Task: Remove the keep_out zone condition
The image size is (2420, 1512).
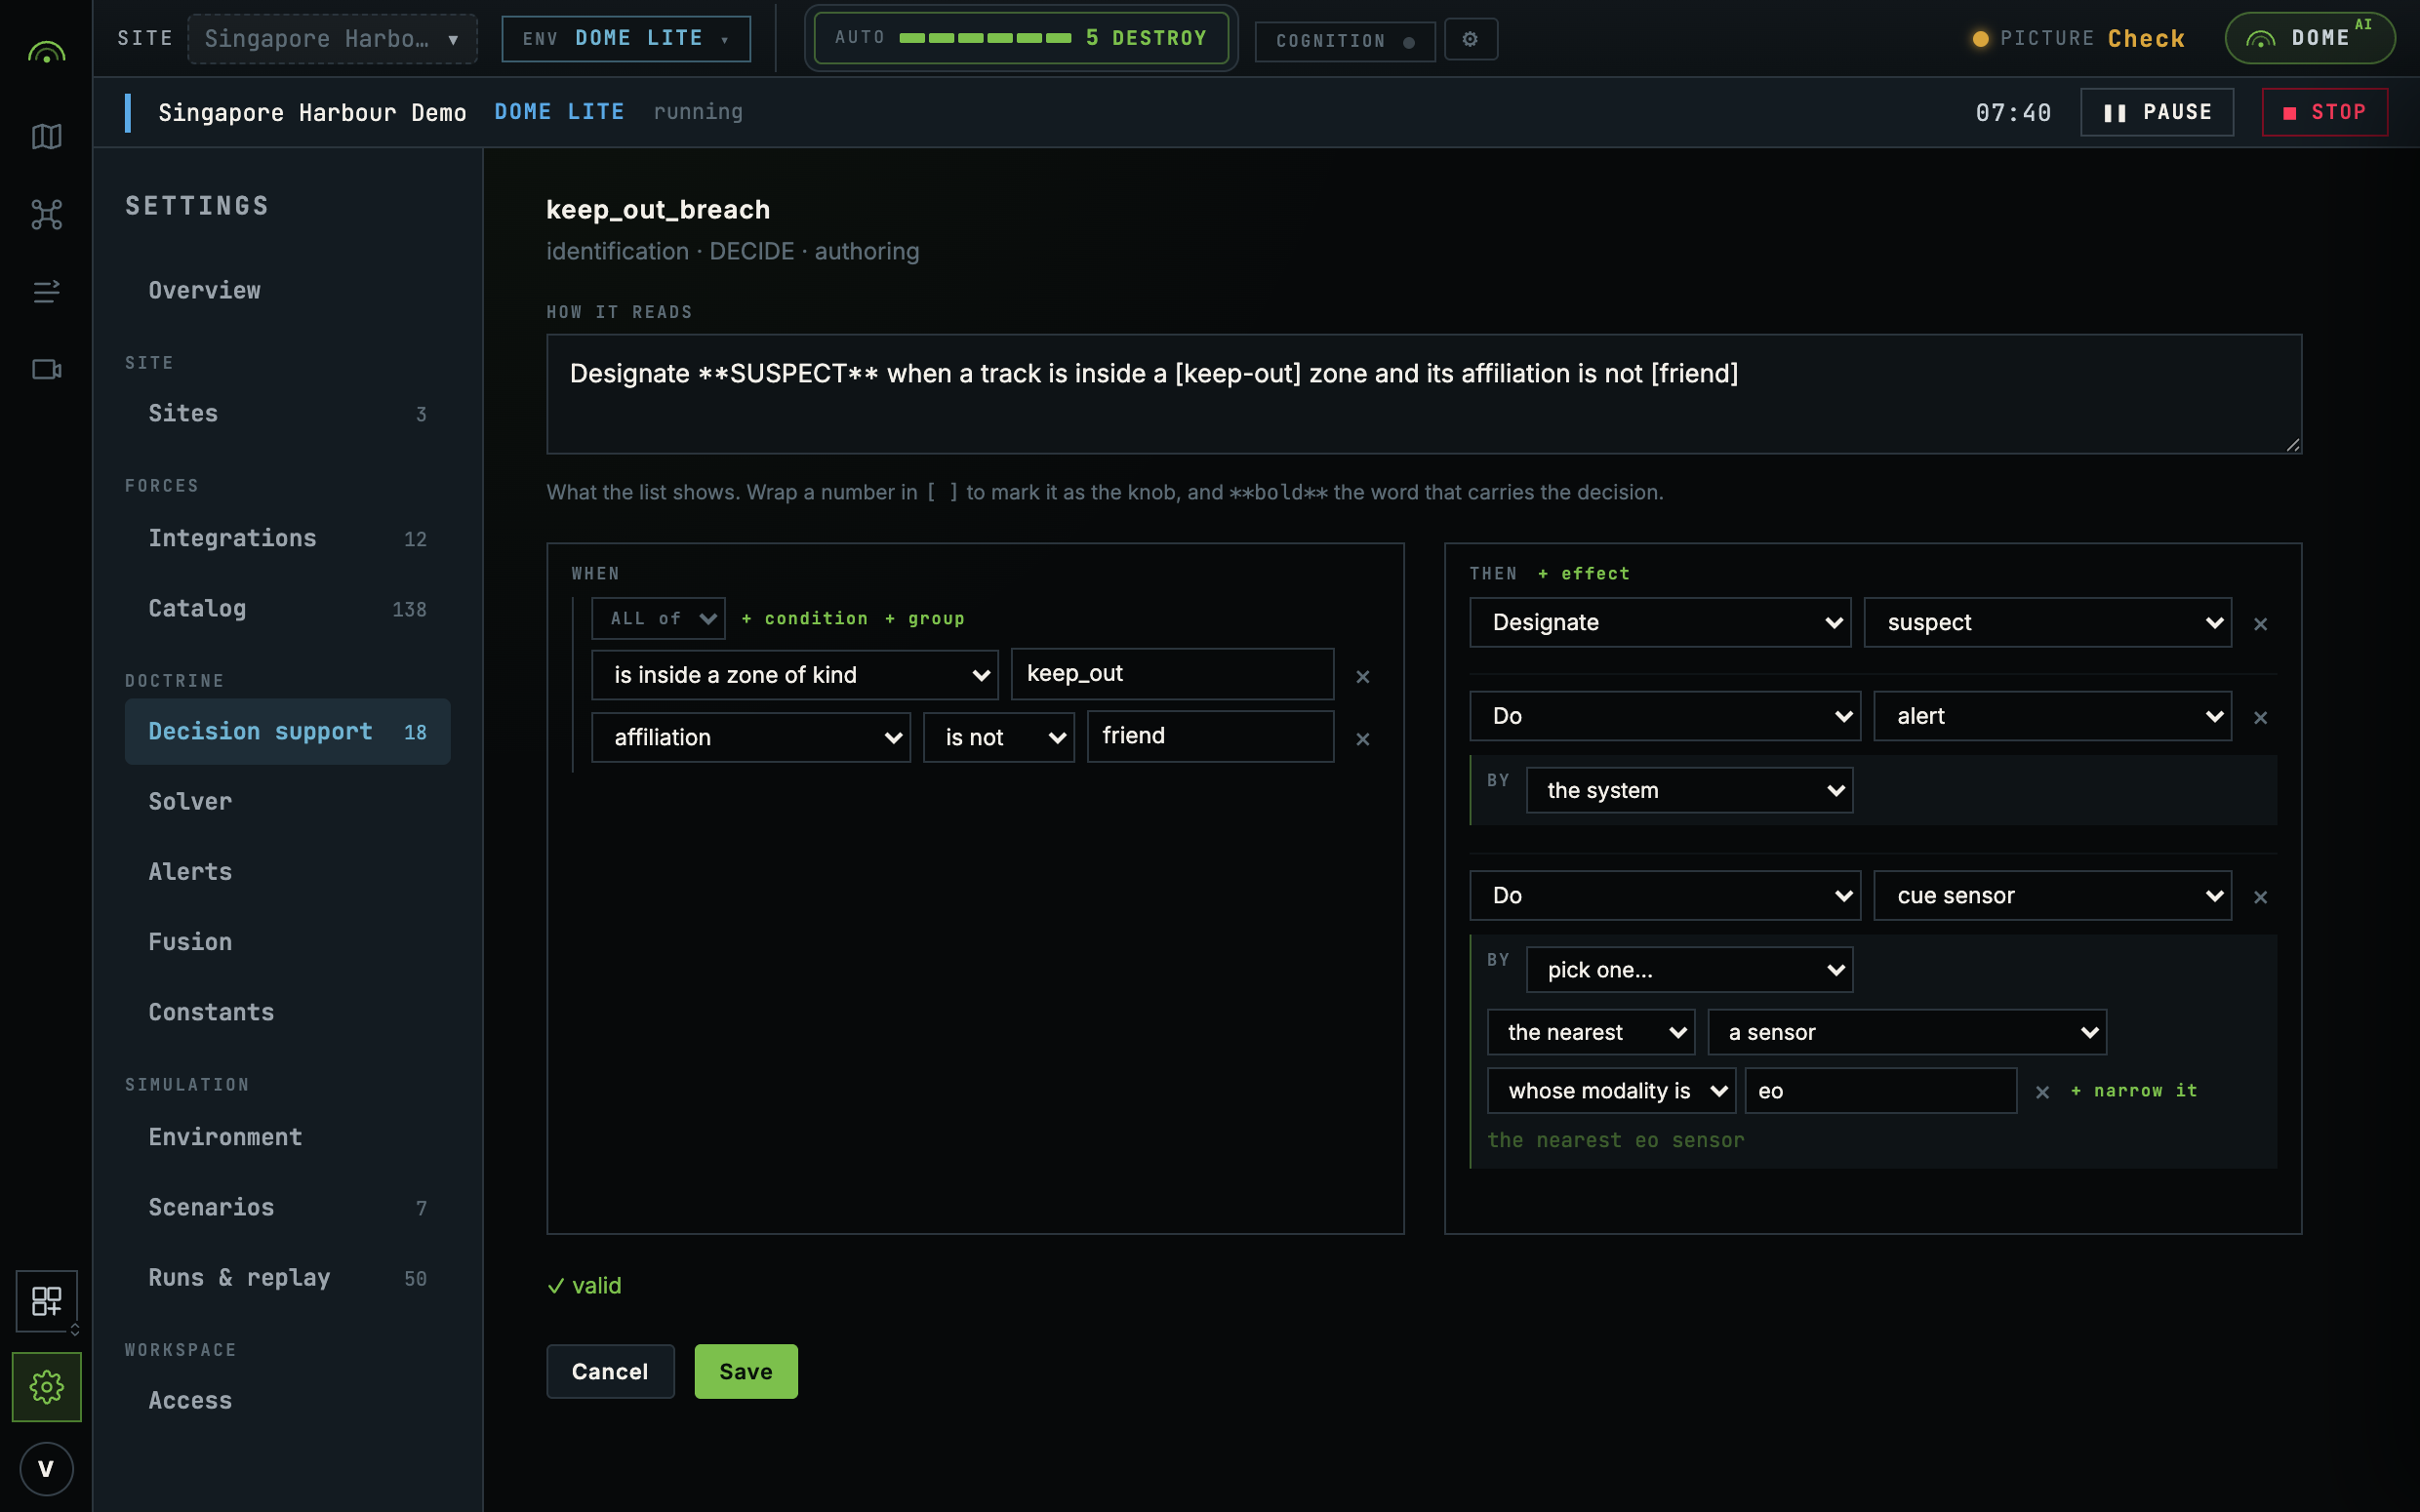Action: point(1363,677)
